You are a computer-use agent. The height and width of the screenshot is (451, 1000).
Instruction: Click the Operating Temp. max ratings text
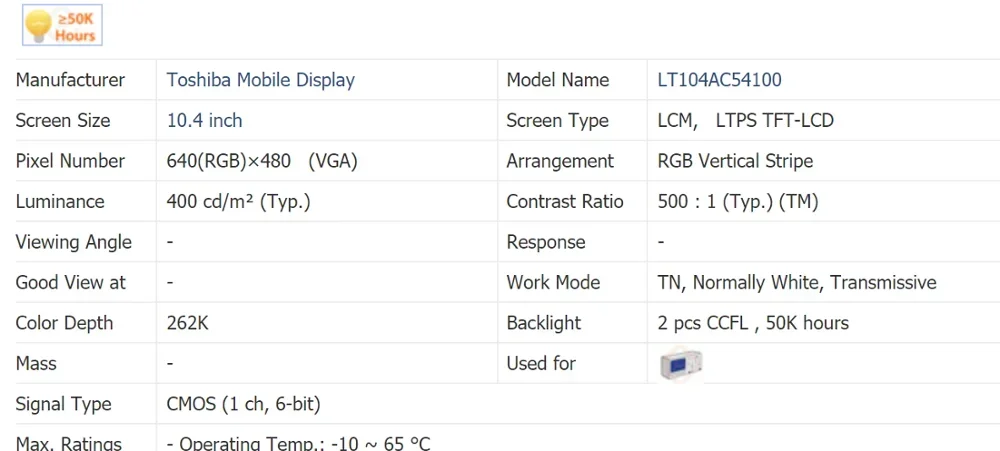pos(298,443)
